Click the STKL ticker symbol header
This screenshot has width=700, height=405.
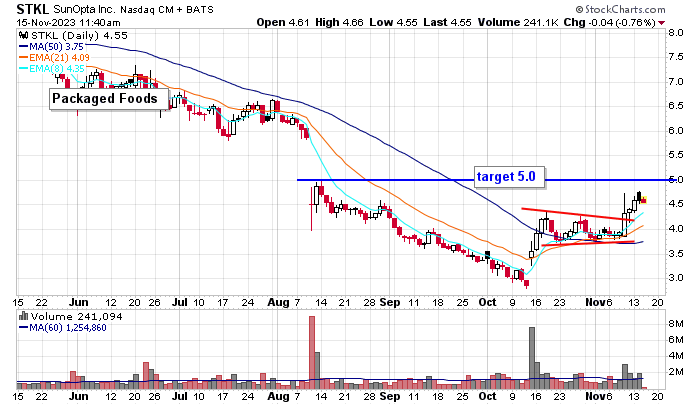(33, 9)
